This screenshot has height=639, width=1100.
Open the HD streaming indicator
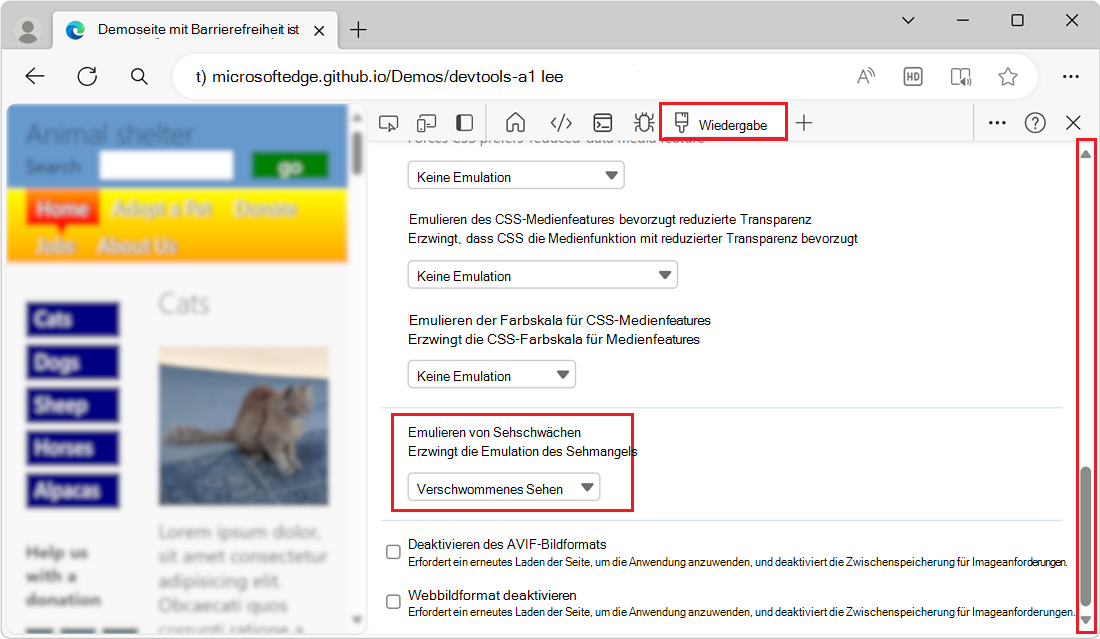coord(912,75)
